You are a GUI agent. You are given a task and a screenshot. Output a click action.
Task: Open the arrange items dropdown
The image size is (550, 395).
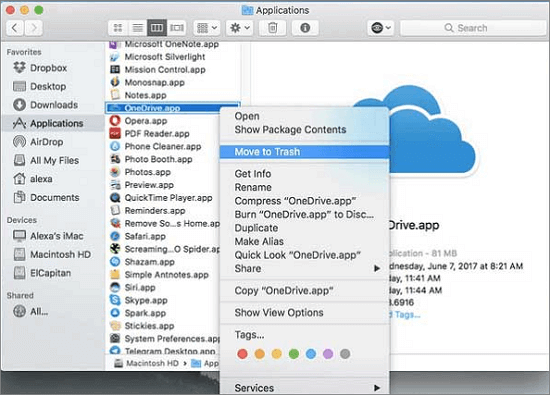[207, 28]
